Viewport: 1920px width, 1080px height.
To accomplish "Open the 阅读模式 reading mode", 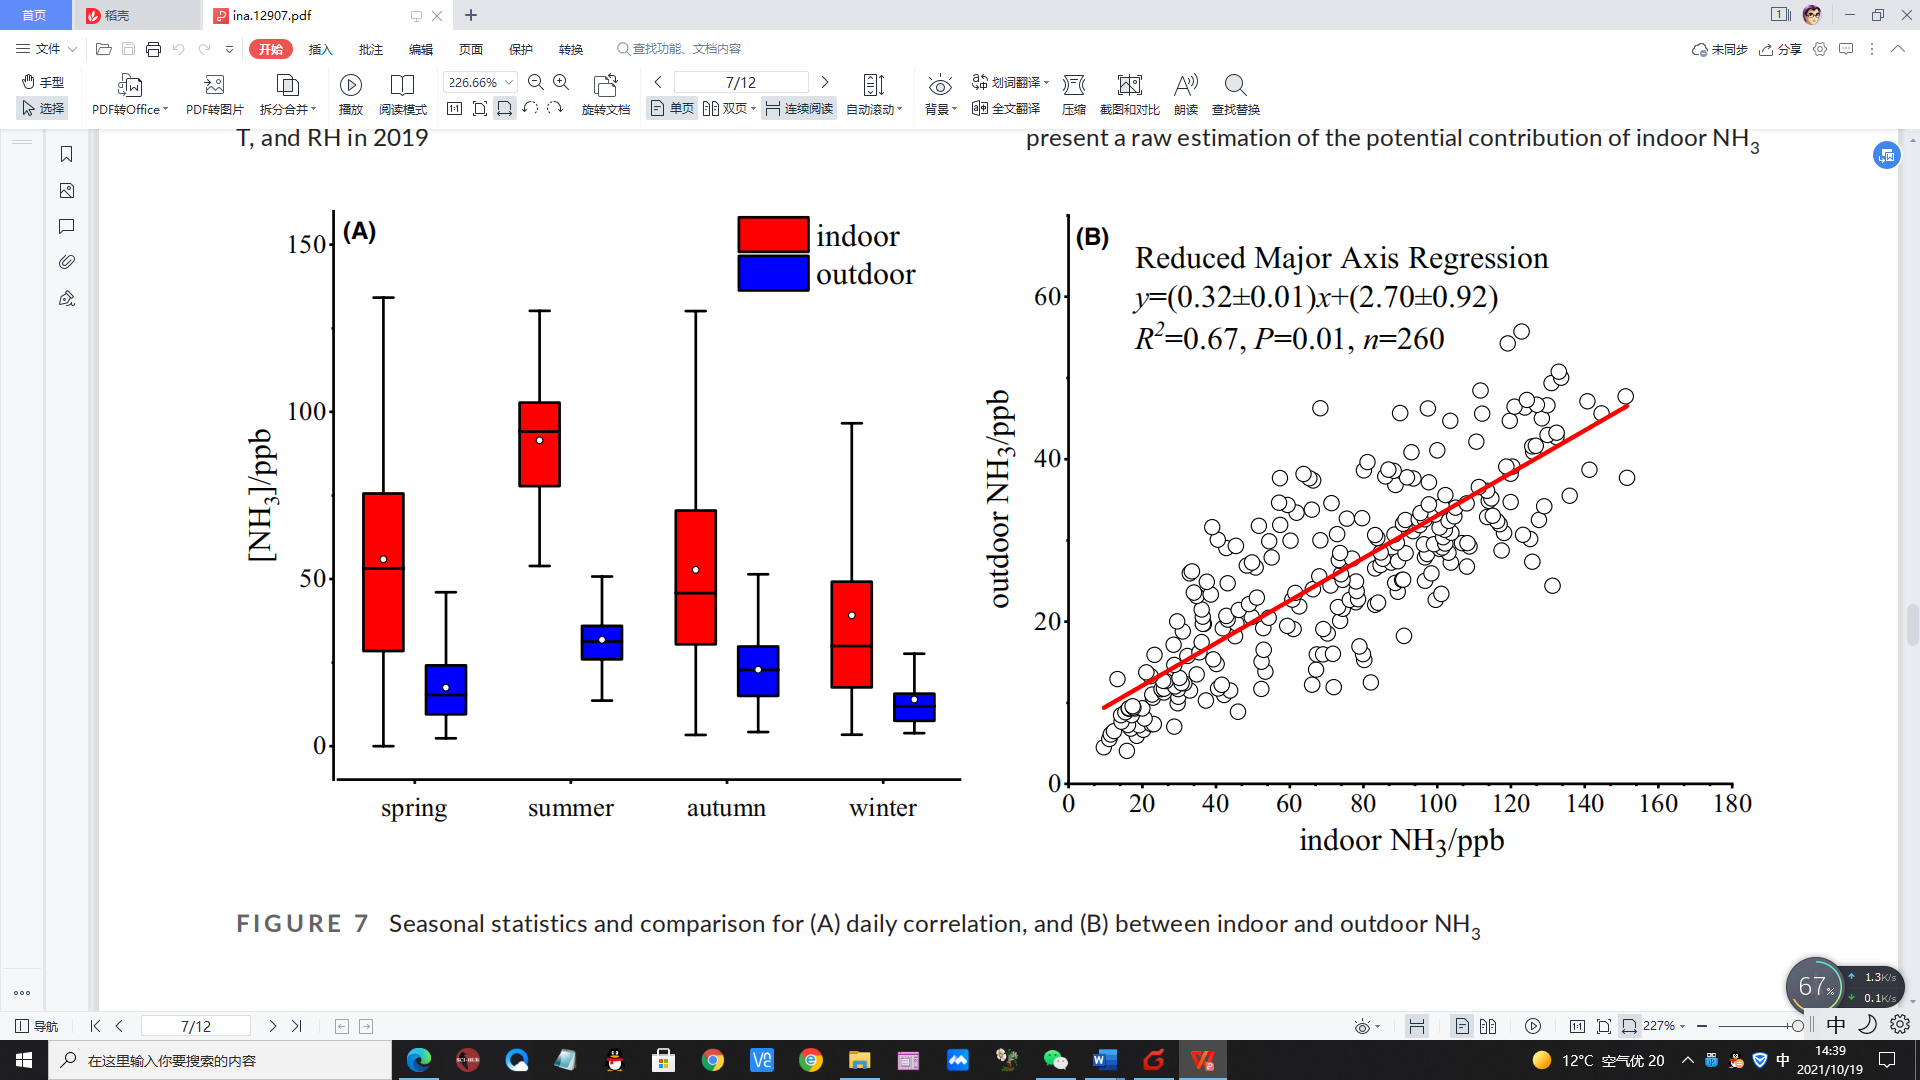I will (x=402, y=85).
